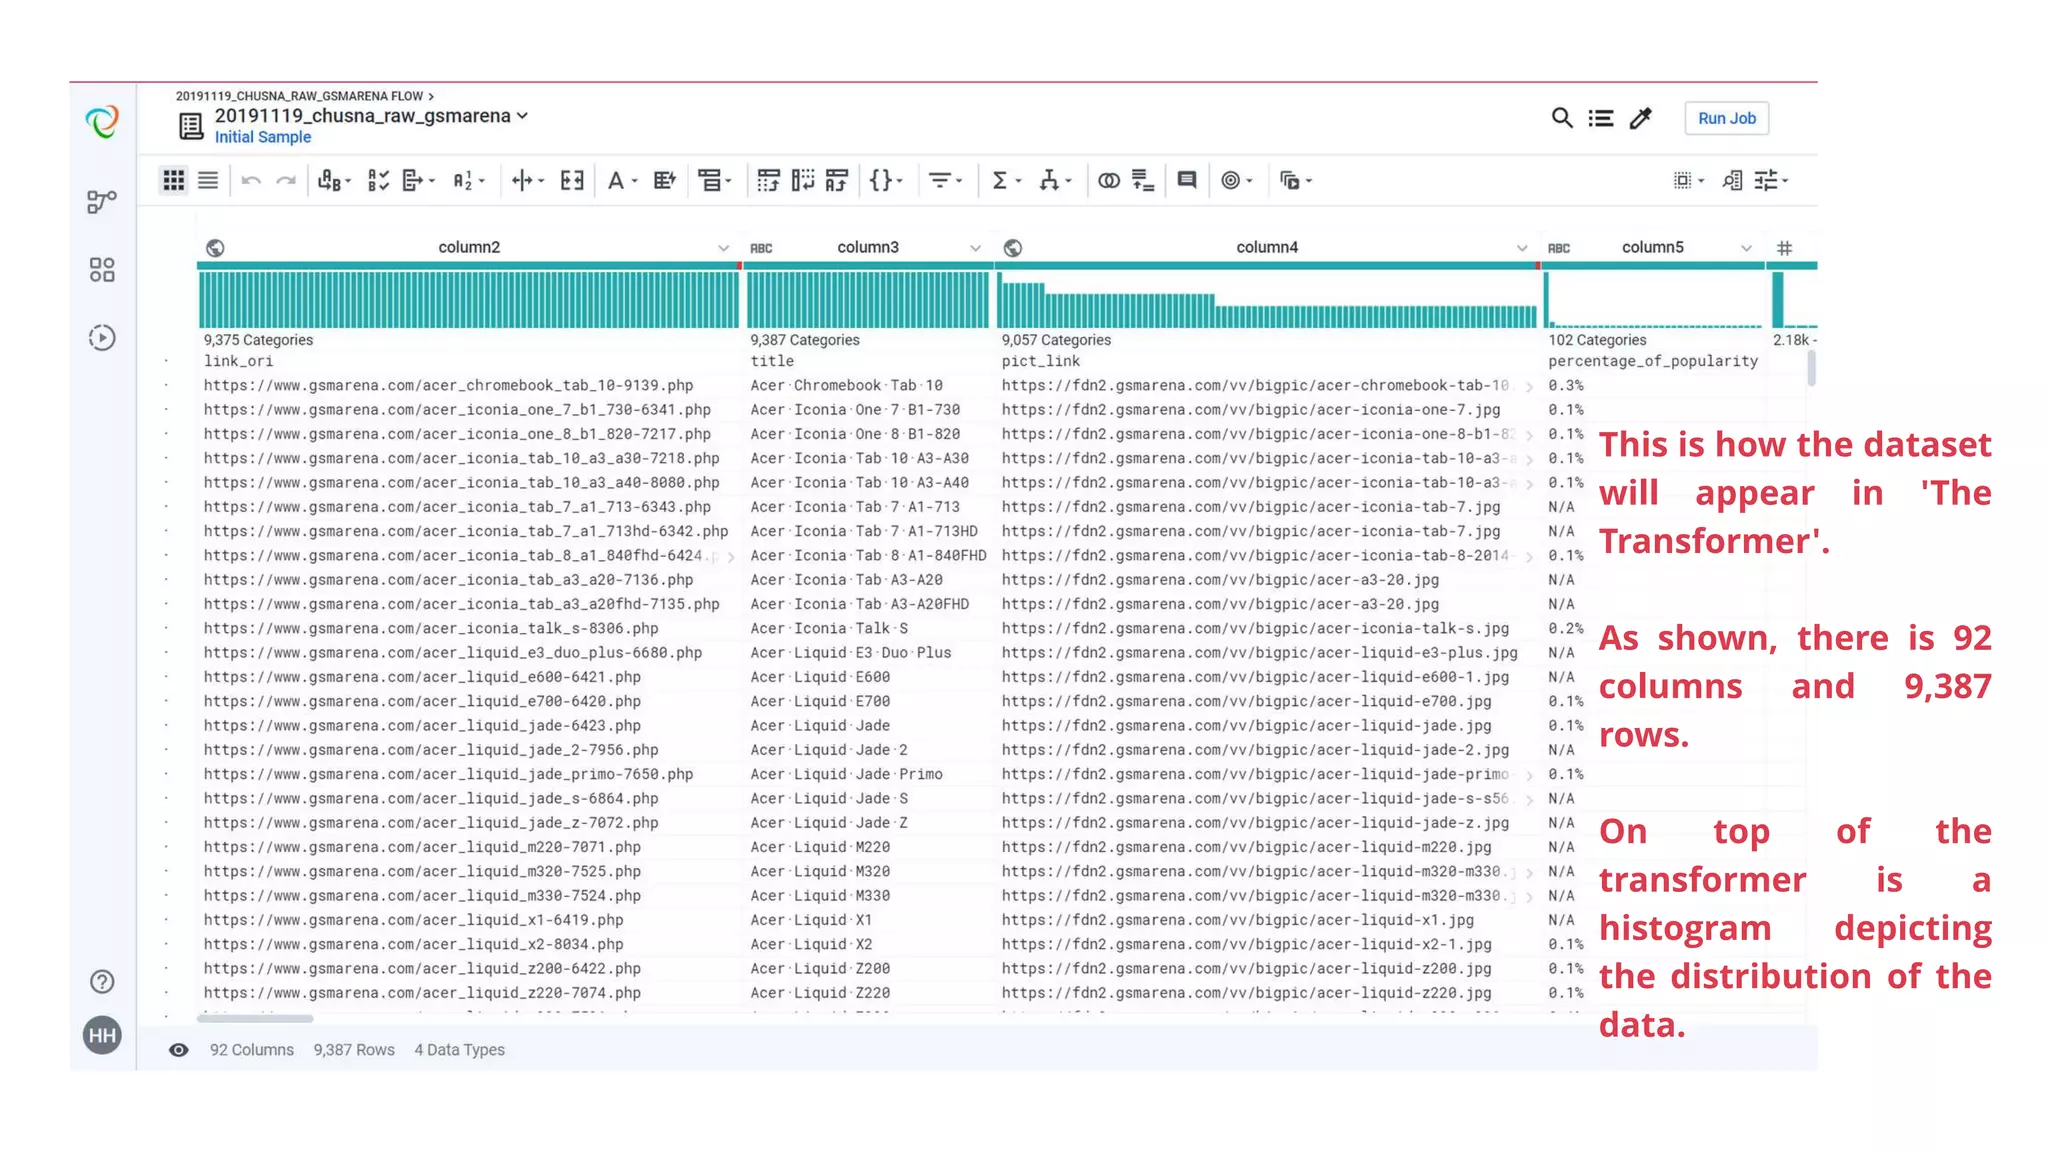Open the recipe list icon near Run Job

click(1601, 118)
